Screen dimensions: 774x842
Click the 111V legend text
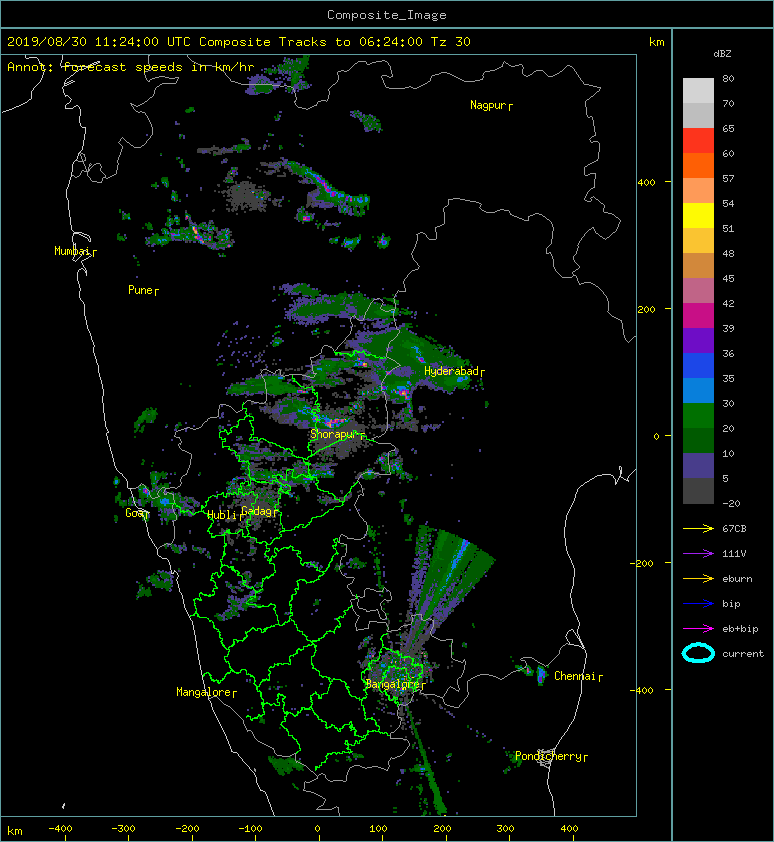(x=733, y=554)
